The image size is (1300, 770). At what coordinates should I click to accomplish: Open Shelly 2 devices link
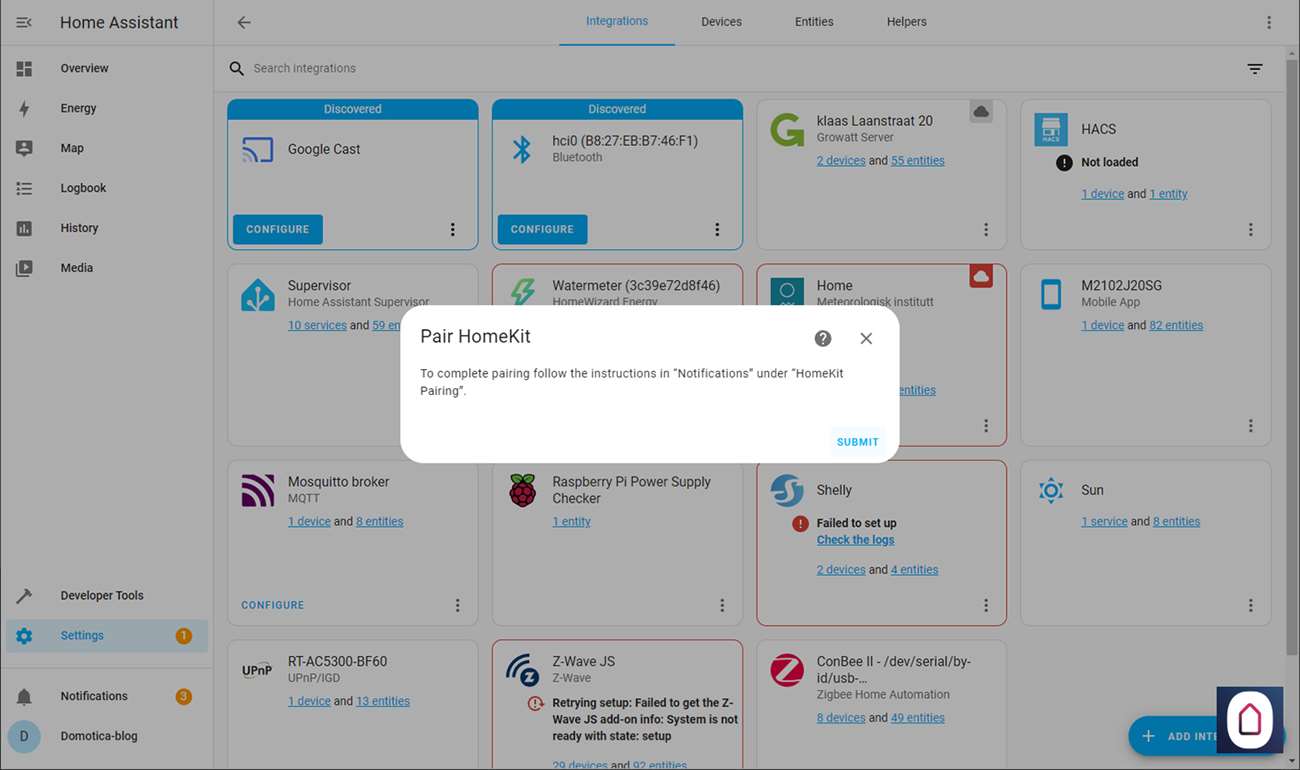pyautogui.click(x=841, y=570)
